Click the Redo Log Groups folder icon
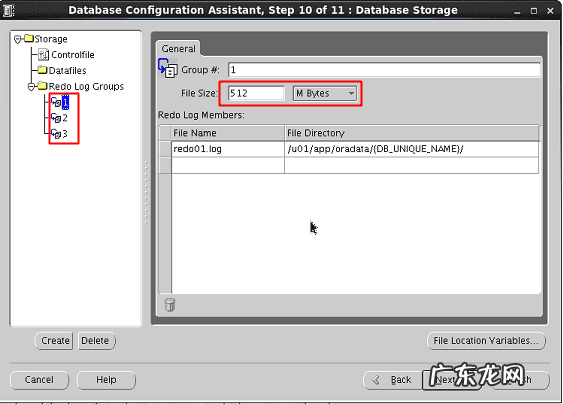563x404 pixels. (x=43, y=86)
